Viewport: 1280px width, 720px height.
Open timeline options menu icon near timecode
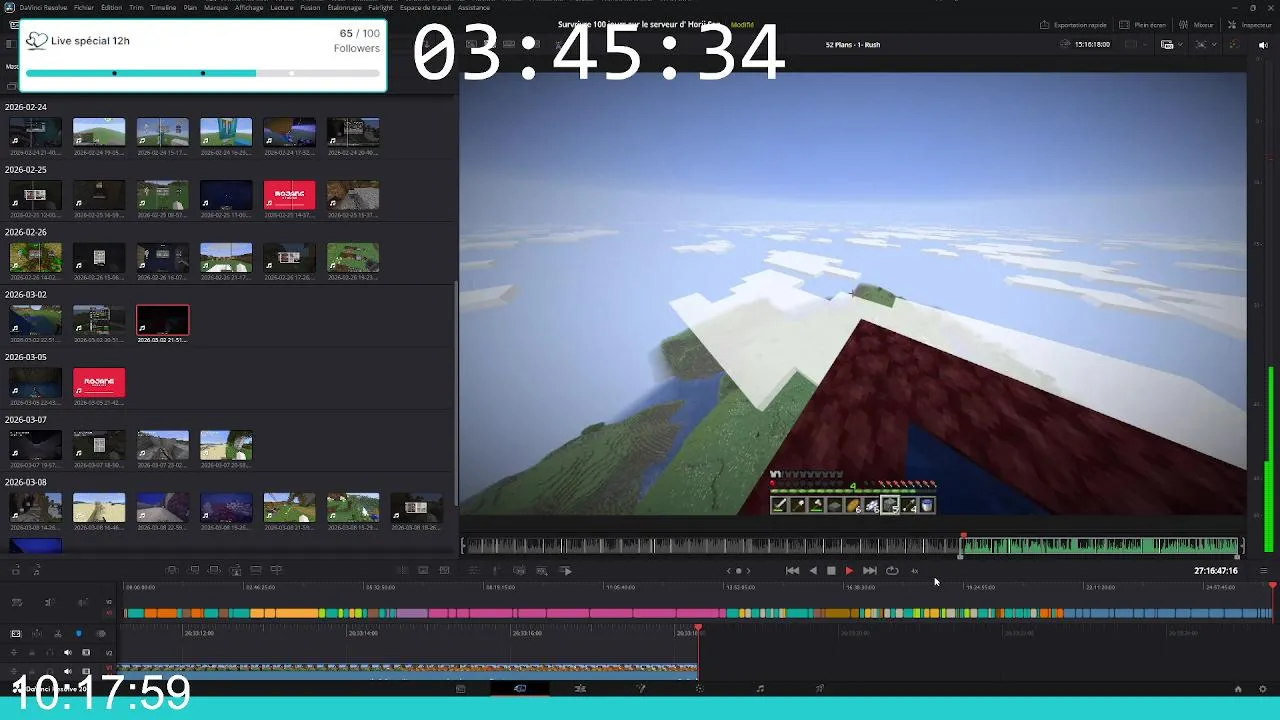click(x=1263, y=571)
